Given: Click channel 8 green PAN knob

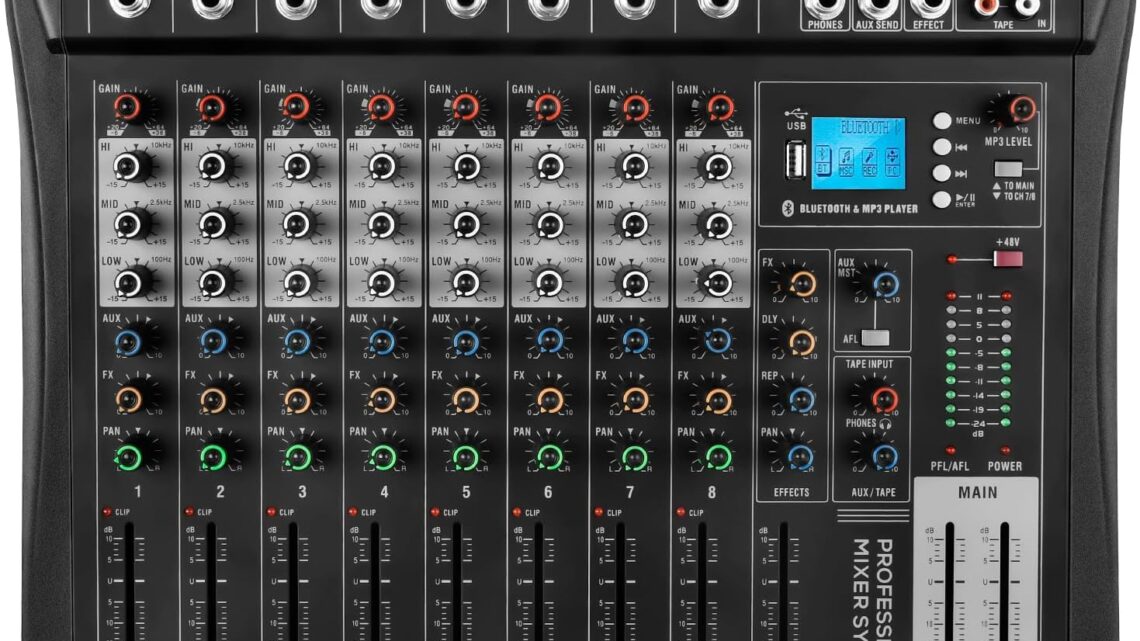Looking at the screenshot, I should point(717,457).
